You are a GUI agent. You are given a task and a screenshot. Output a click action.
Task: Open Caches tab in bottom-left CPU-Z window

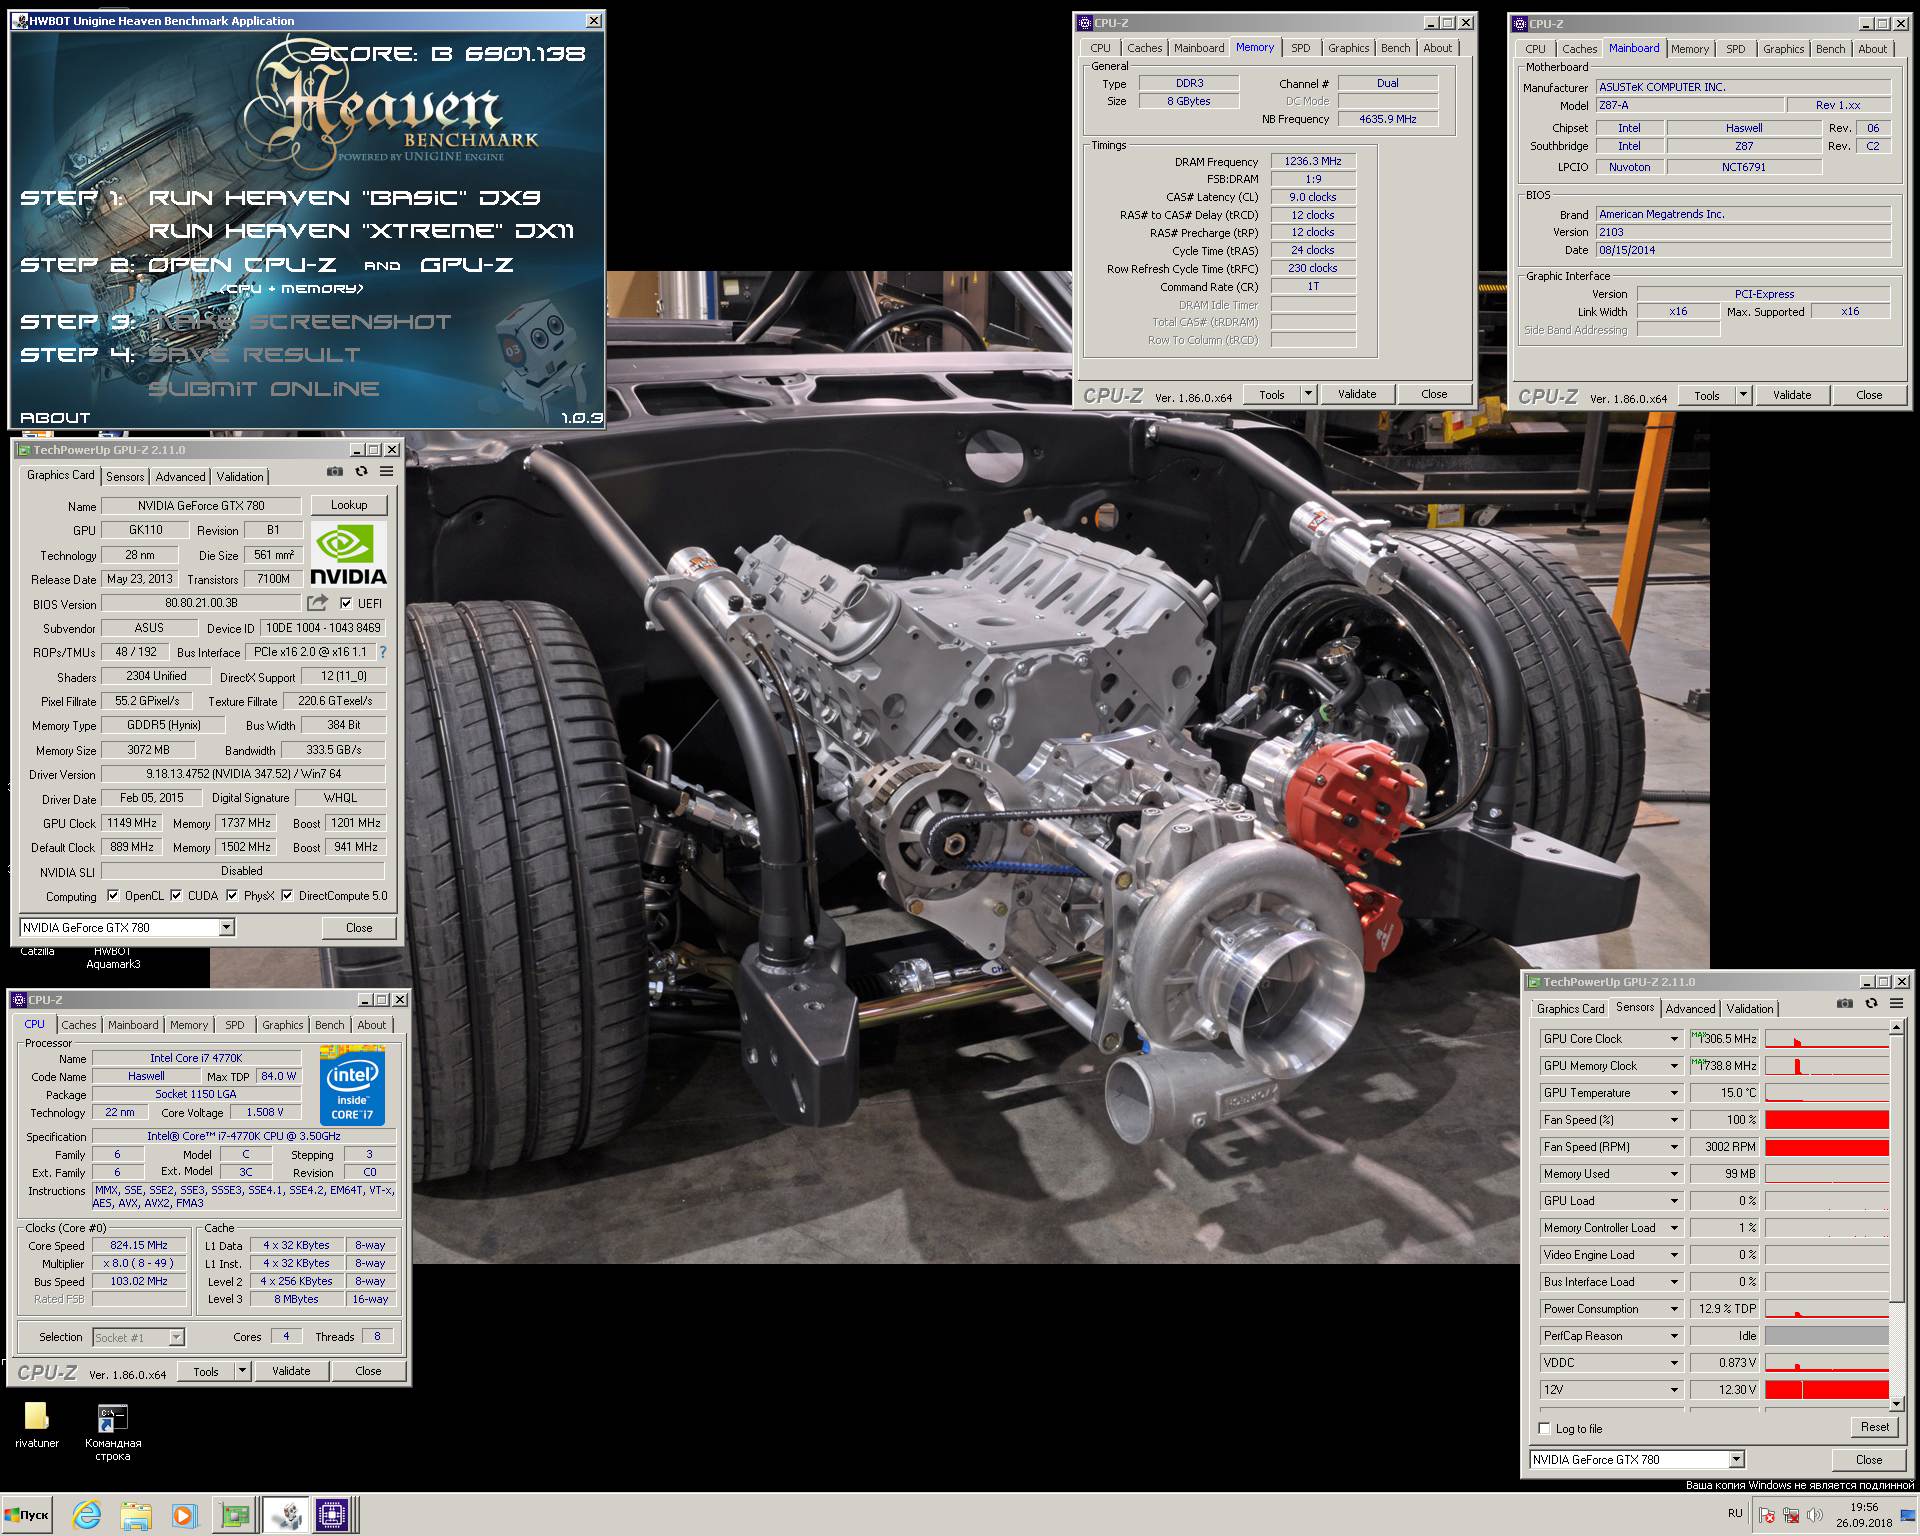78,1025
